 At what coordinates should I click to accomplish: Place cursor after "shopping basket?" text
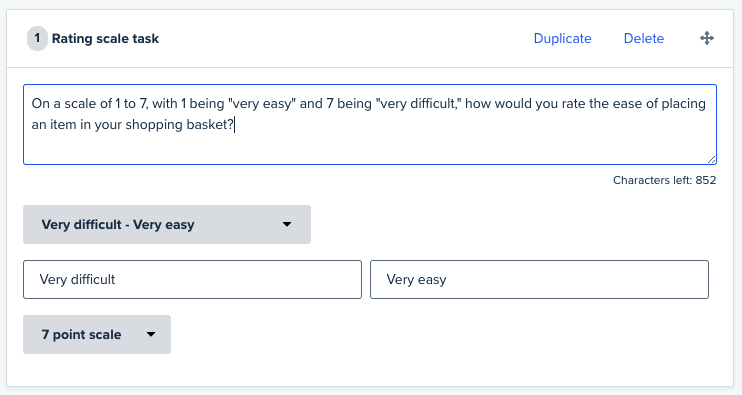point(235,125)
